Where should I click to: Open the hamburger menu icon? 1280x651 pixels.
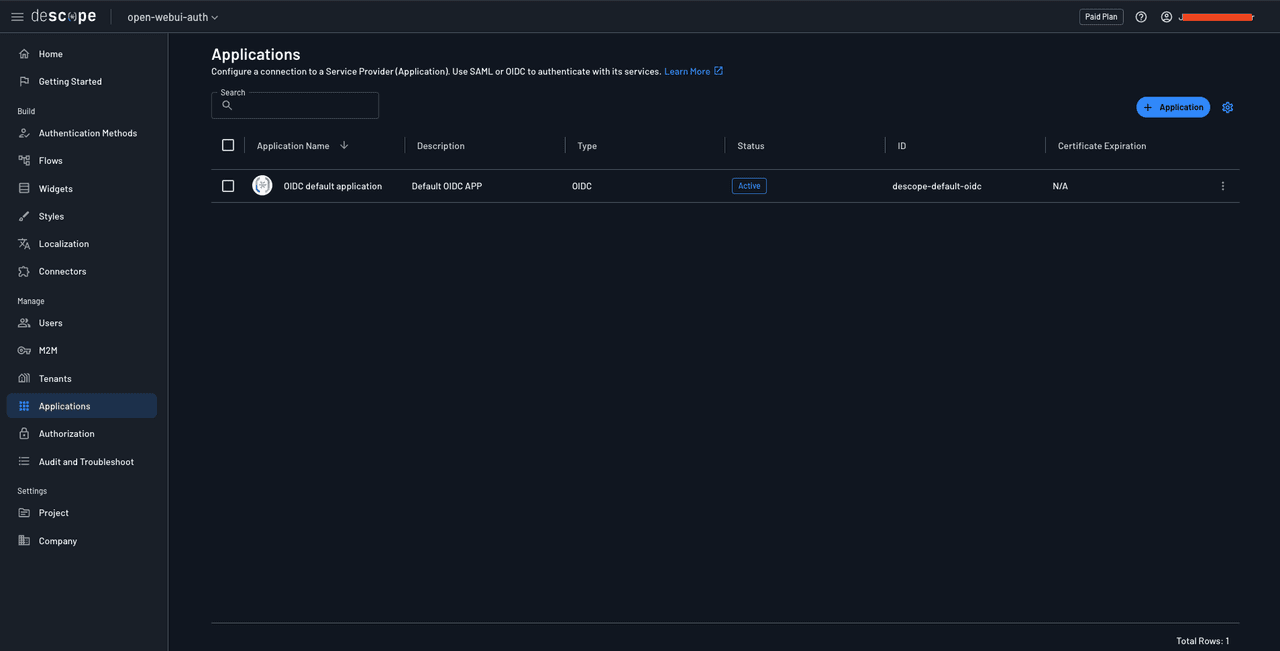17,17
